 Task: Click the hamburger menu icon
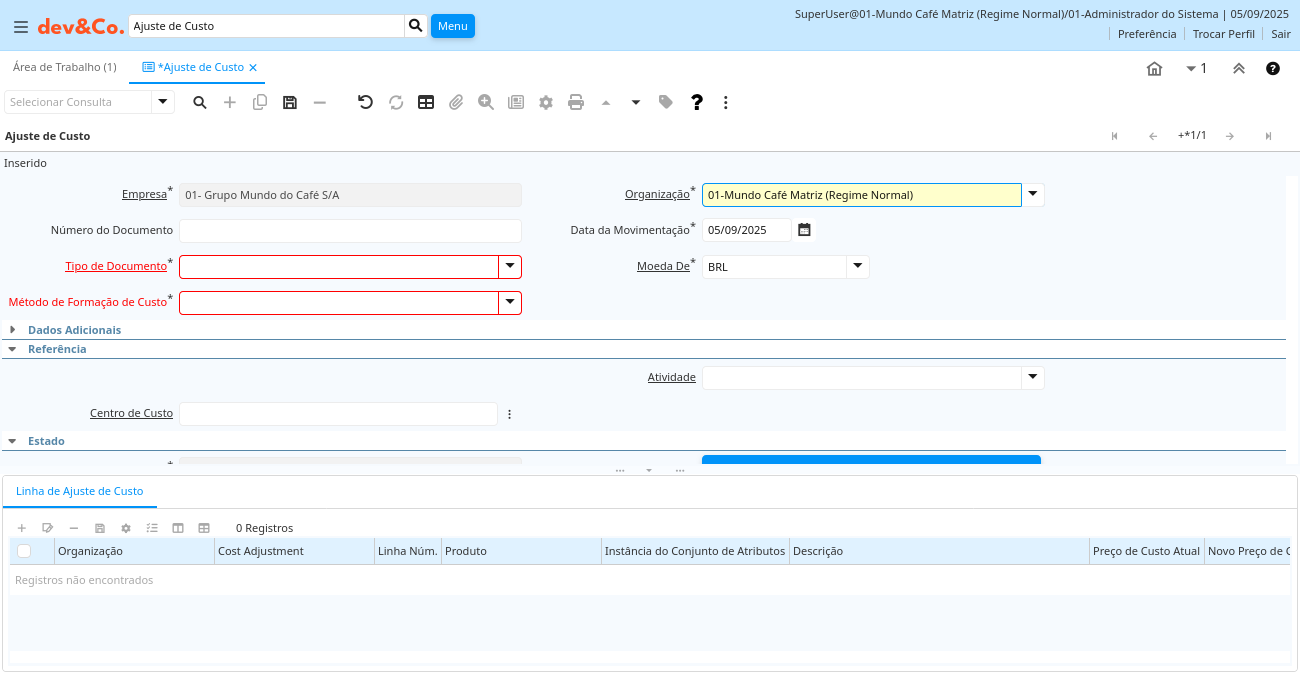point(20,27)
